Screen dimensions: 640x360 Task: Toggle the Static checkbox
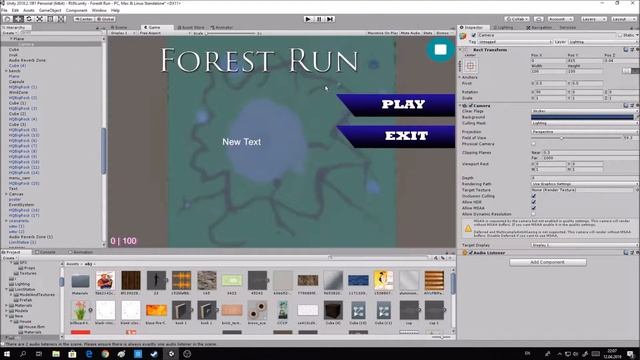click(x=620, y=35)
